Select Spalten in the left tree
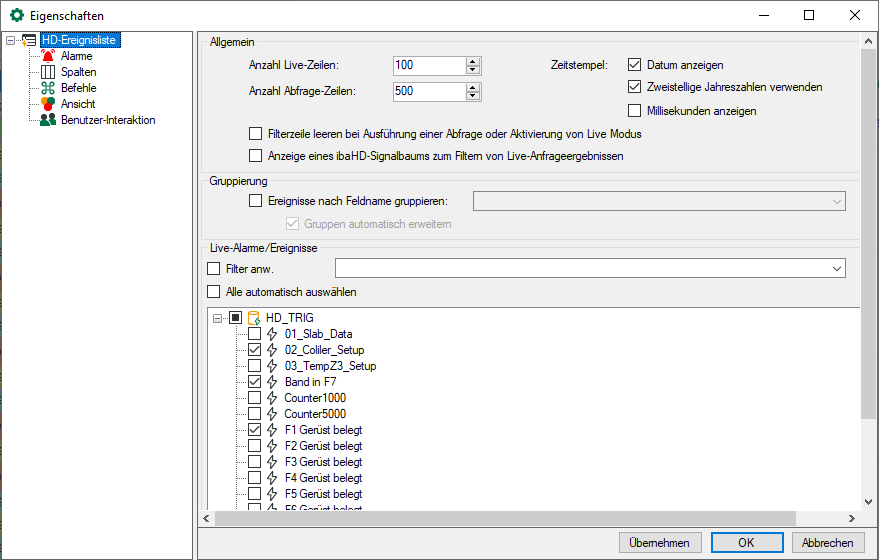Screen dimensions: 879x560 pos(78,72)
